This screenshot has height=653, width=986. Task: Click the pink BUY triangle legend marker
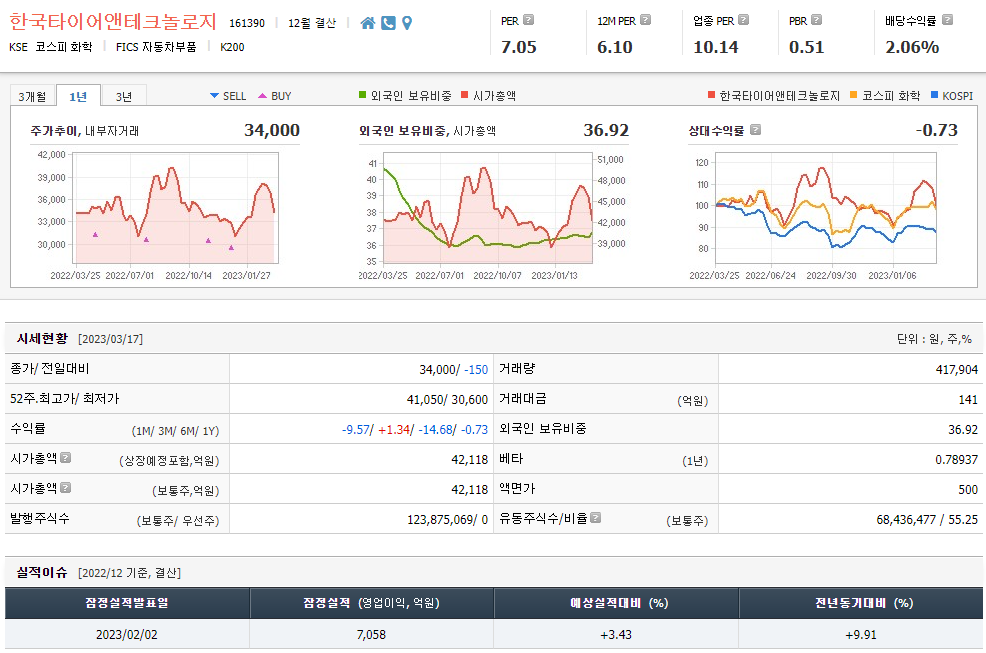click(x=263, y=96)
